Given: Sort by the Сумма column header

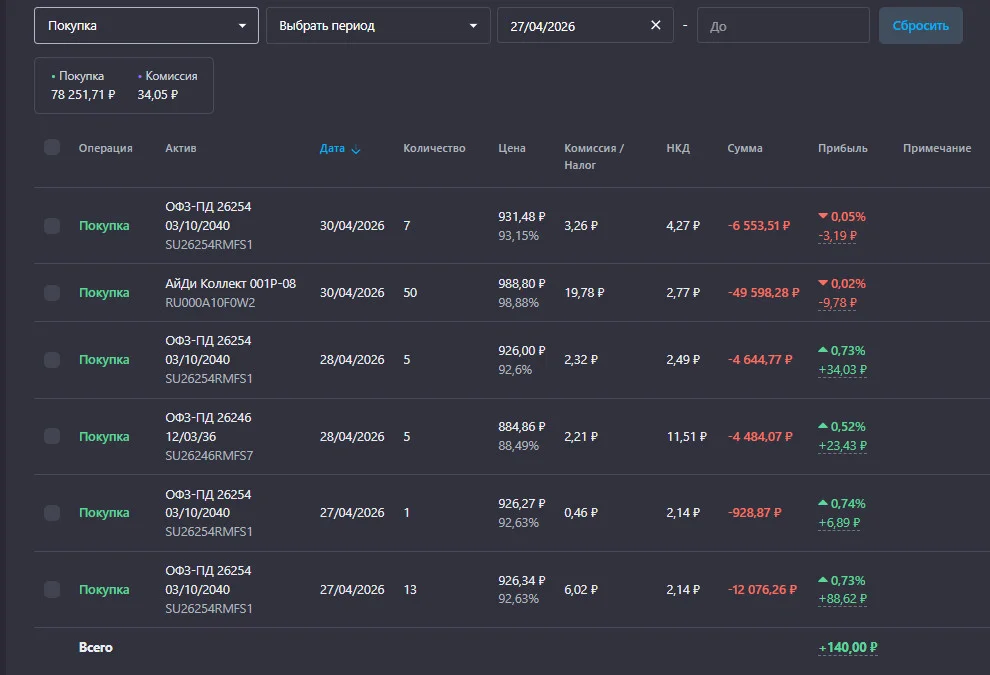Looking at the screenshot, I should click(744, 148).
